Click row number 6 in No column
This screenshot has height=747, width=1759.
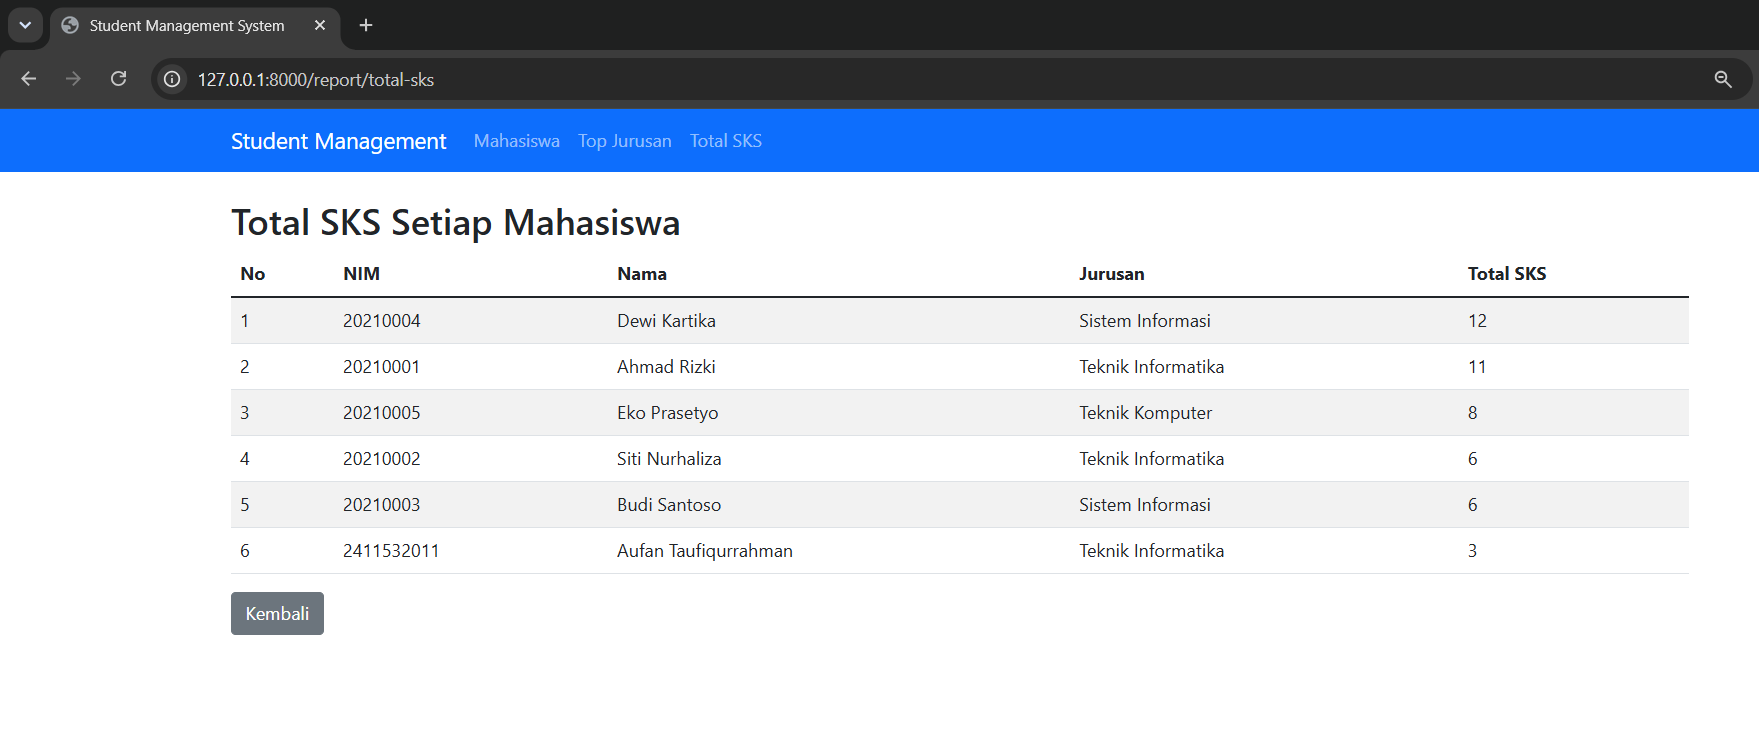coord(245,551)
